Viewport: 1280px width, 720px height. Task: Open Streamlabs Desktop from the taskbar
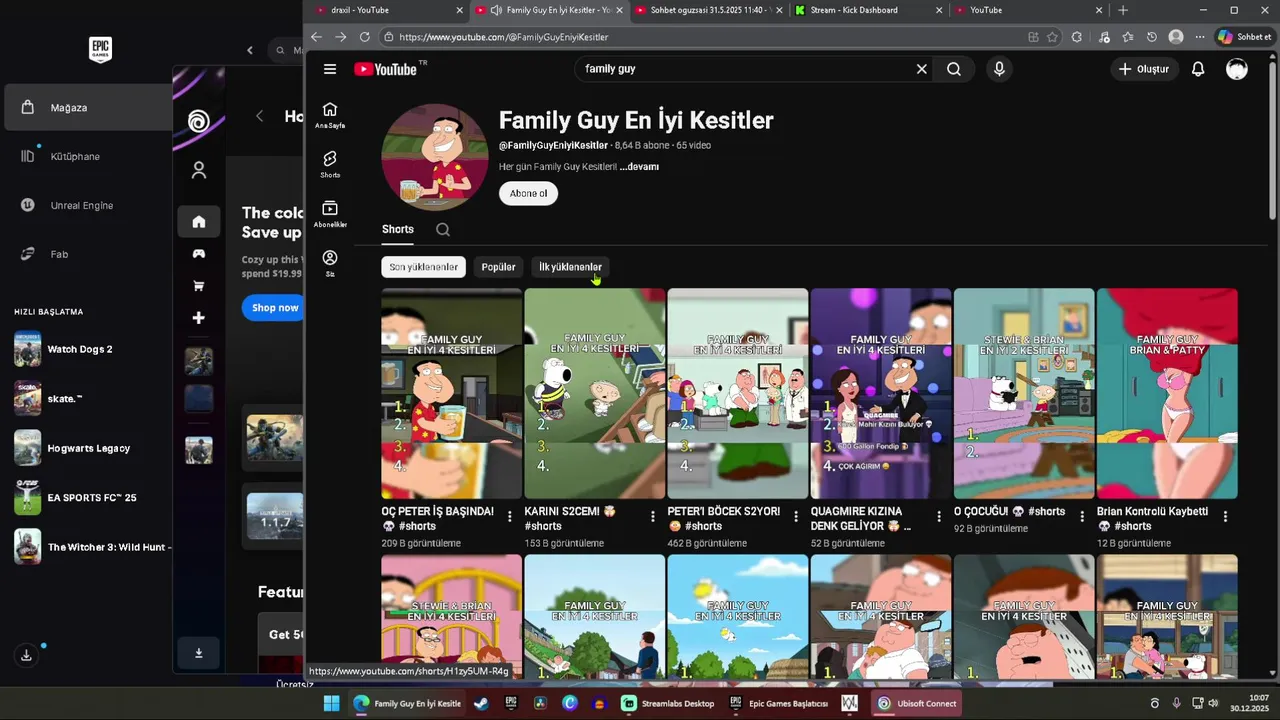(667, 703)
